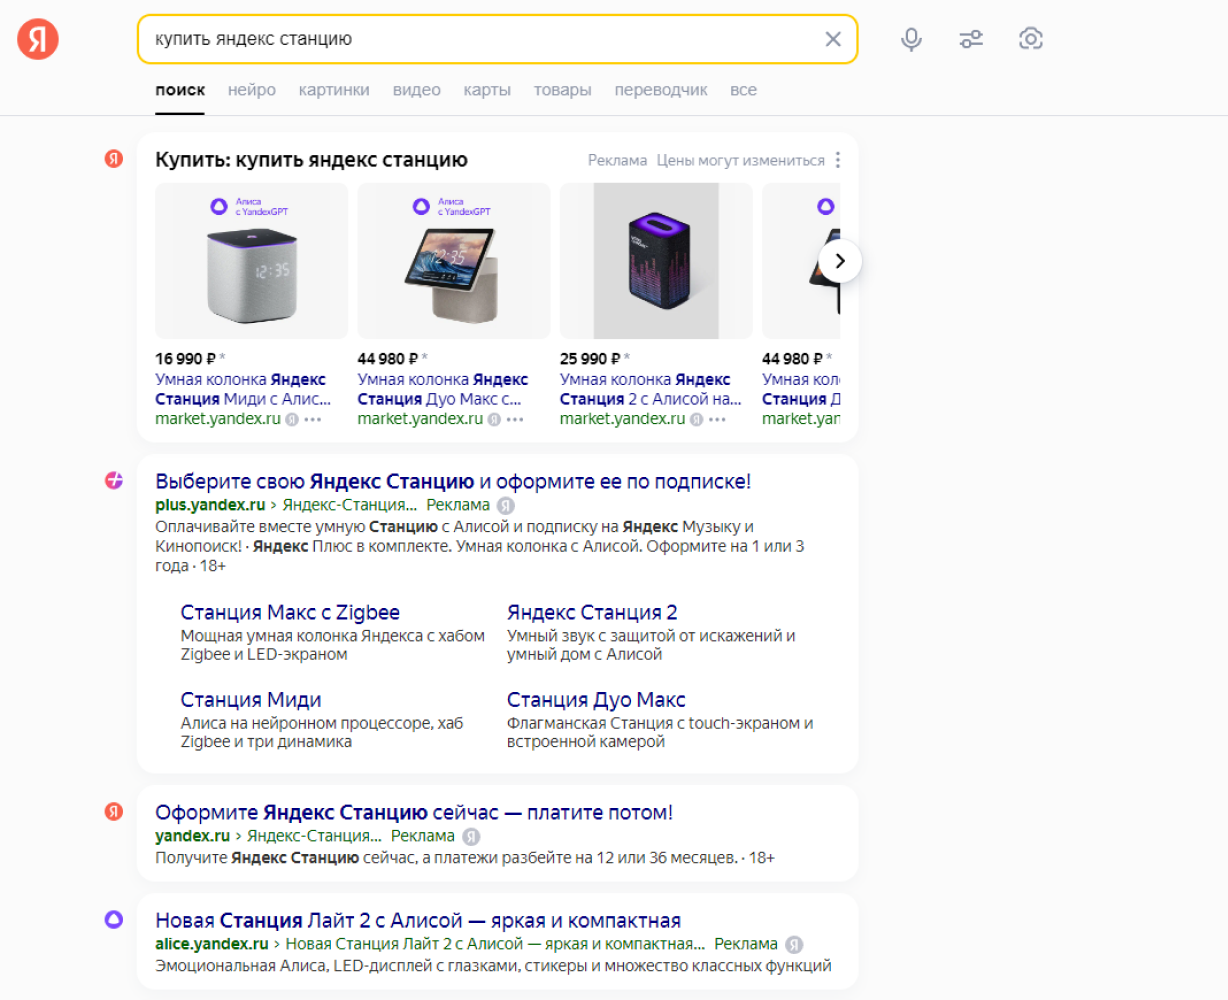Click the 25 990 ₽ price
Screen dimensions: 1228x1000
590,358
